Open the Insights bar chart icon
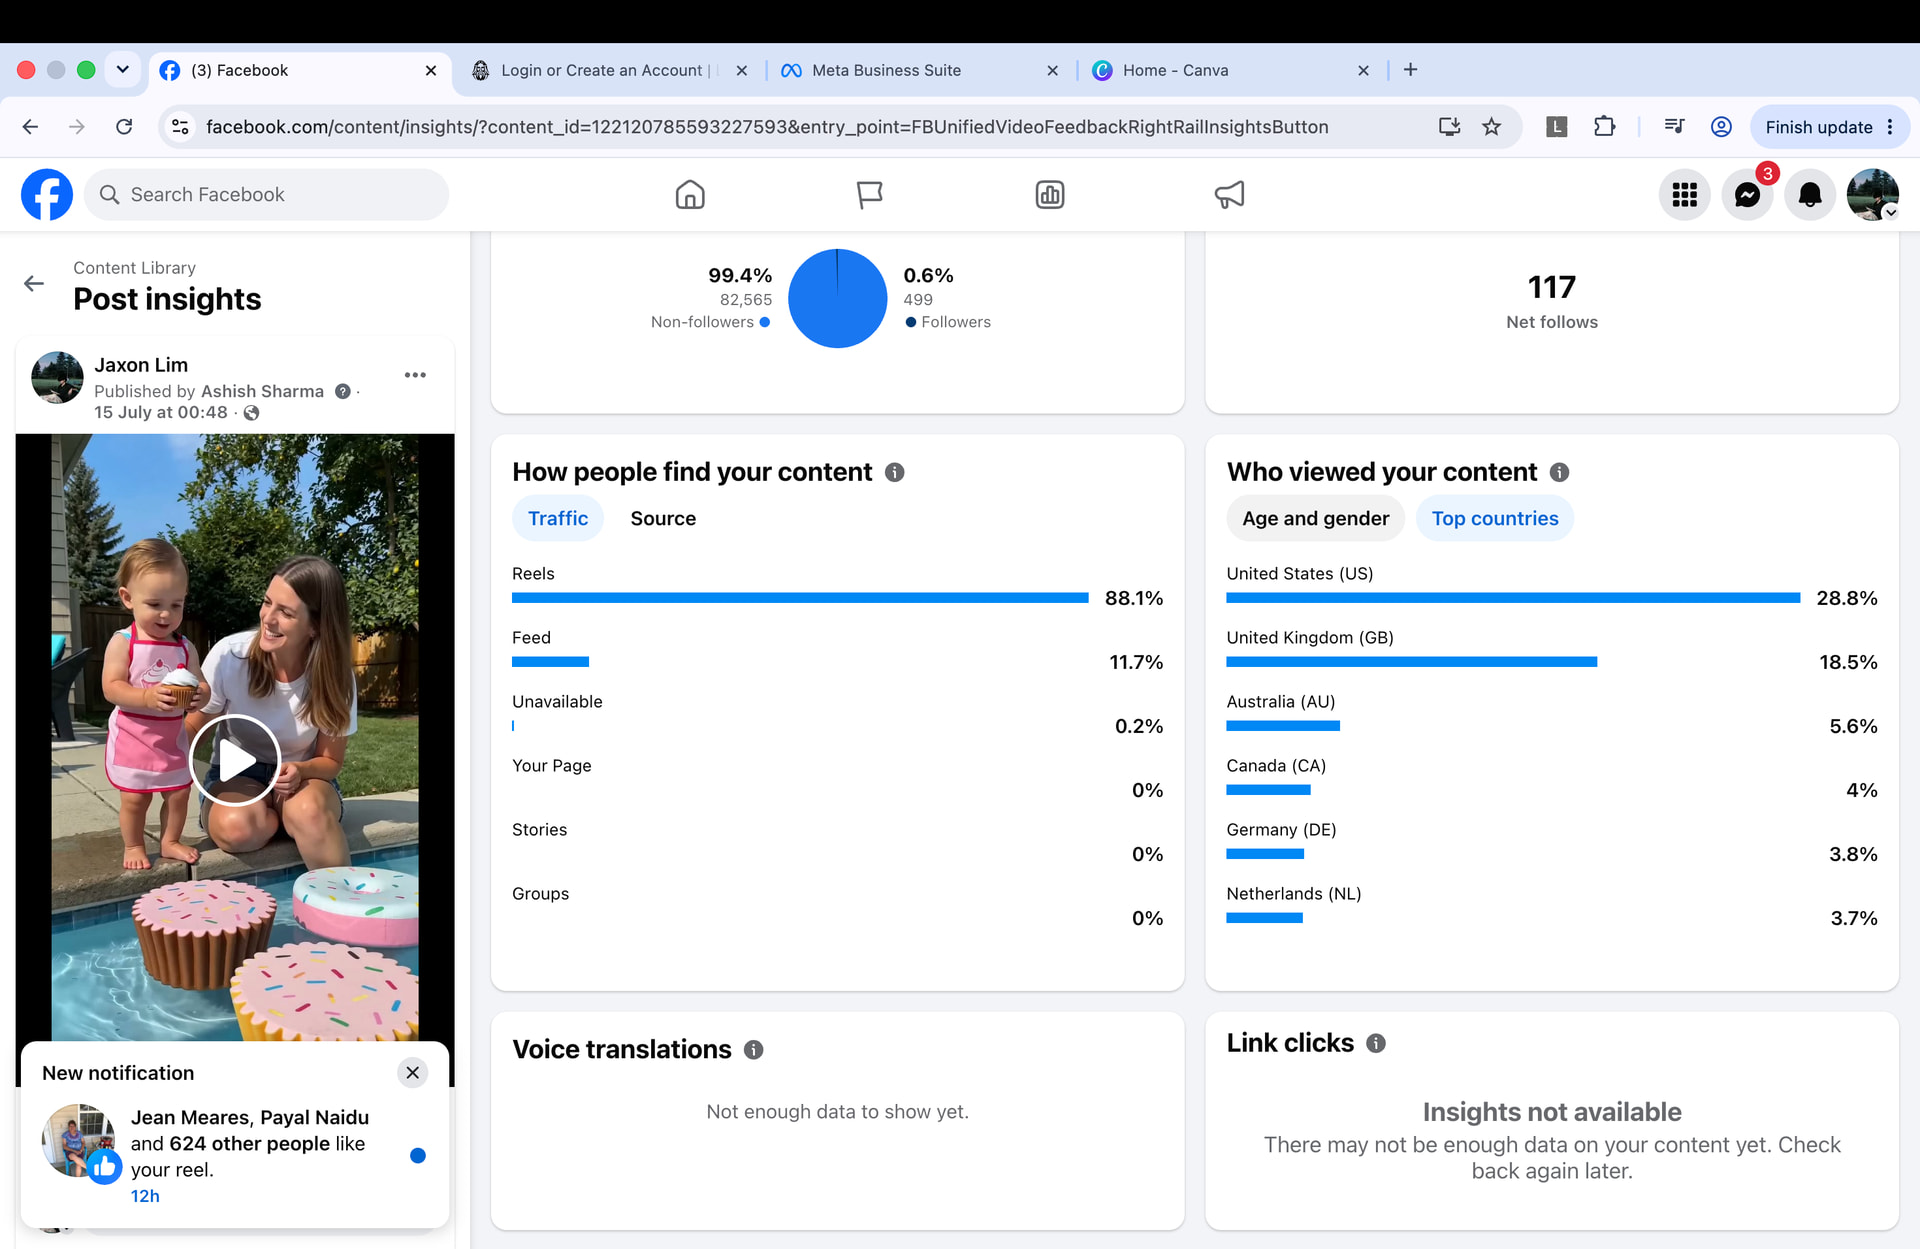 point(1049,194)
